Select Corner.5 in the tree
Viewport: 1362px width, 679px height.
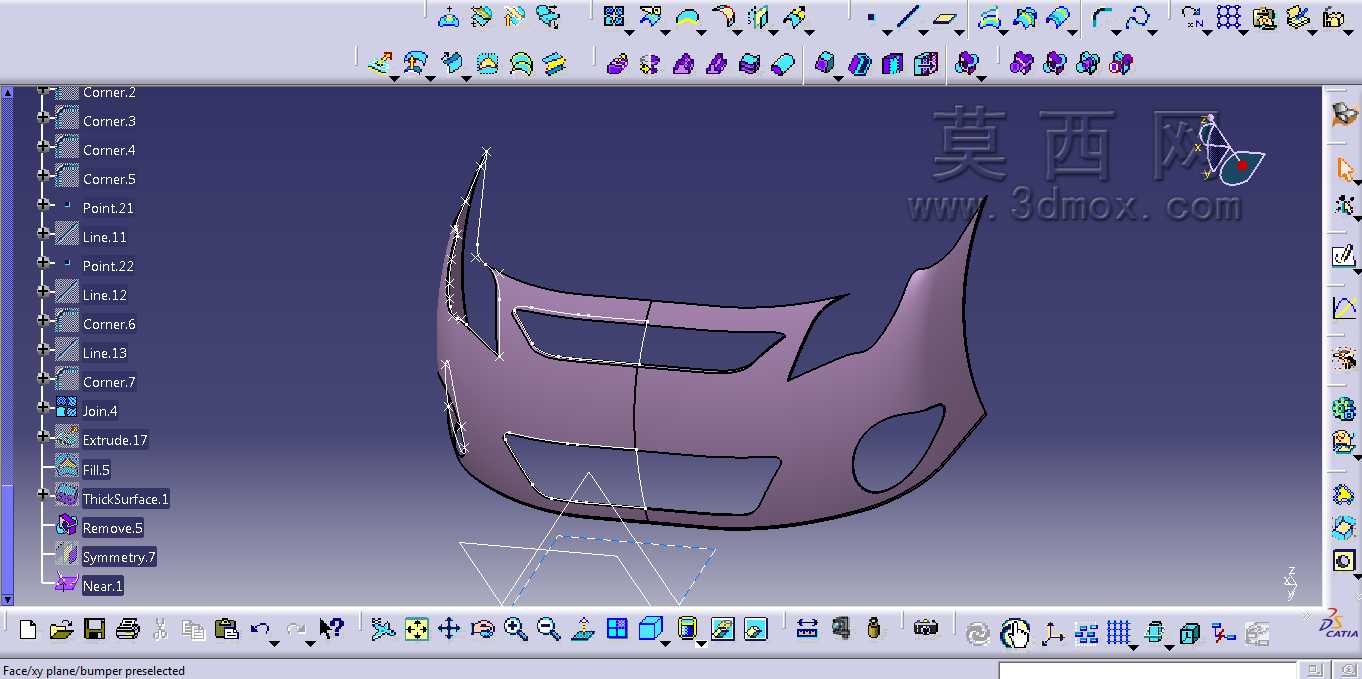click(109, 179)
